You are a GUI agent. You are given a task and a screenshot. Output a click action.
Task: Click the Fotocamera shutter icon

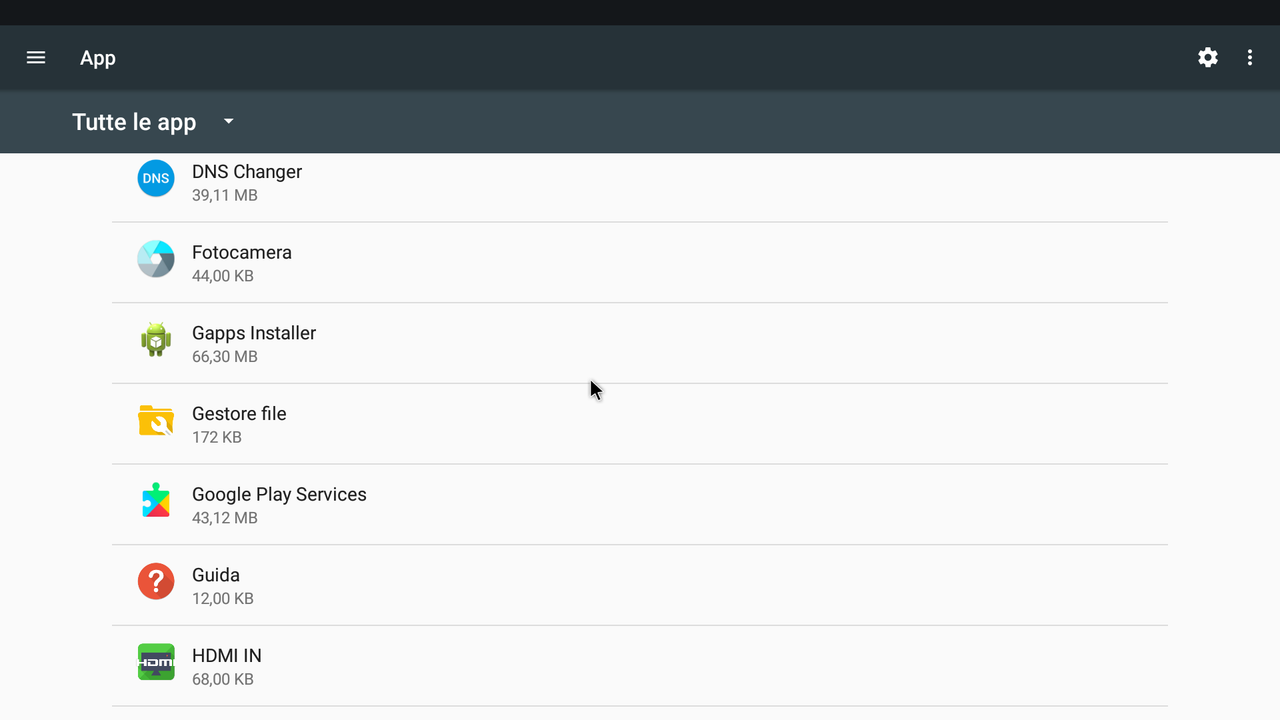tap(156, 259)
